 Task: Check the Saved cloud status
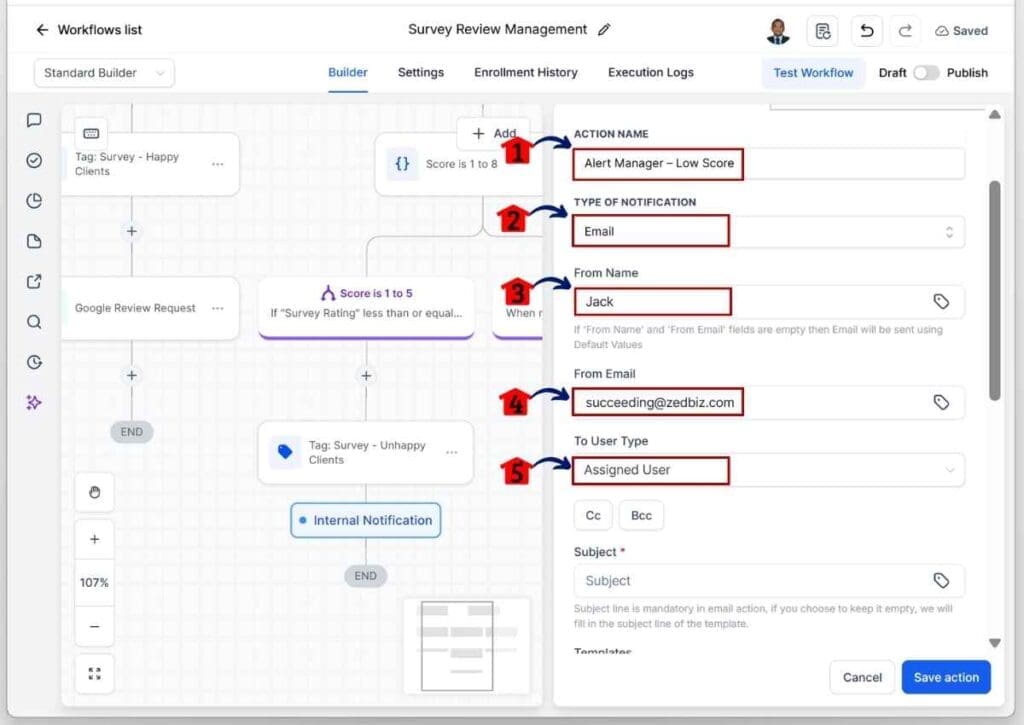[961, 31]
